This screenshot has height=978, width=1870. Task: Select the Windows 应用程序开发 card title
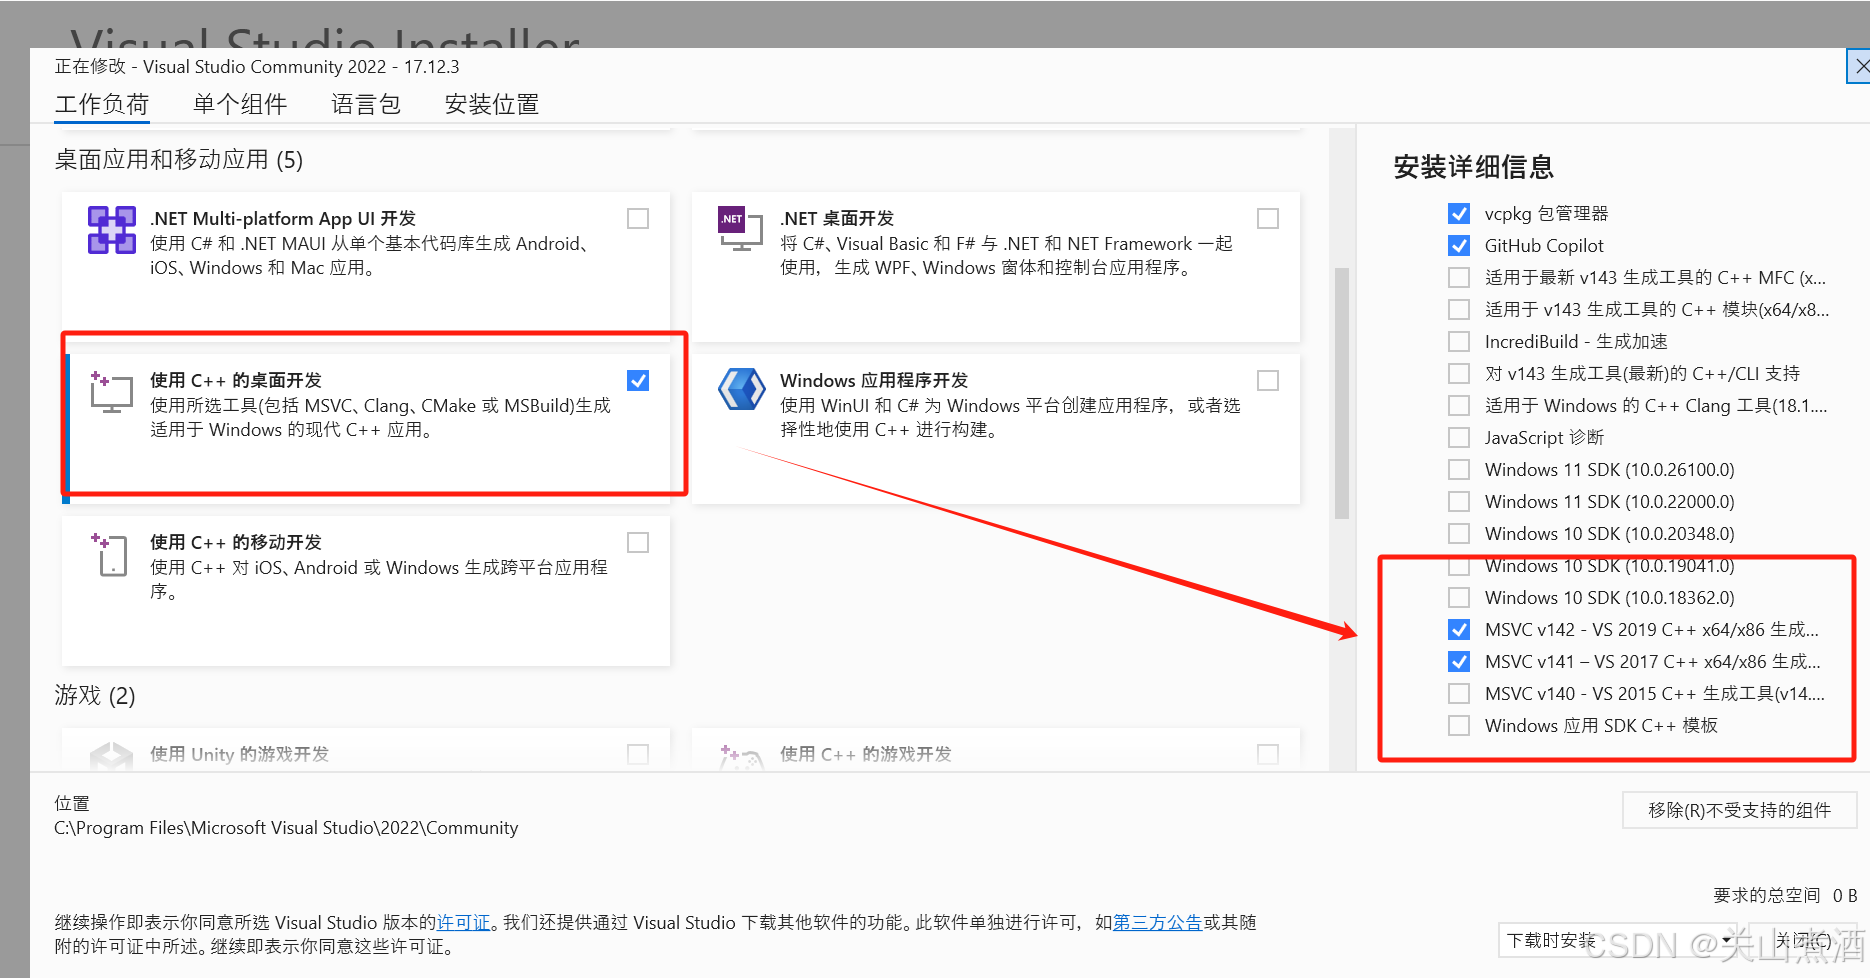tap(874, 380)
